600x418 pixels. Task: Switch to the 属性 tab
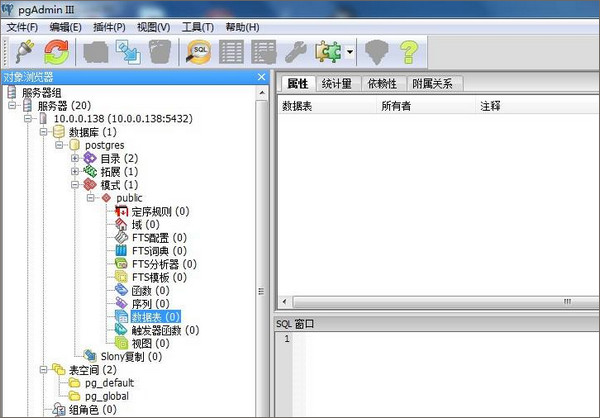(x=298, y=83)
